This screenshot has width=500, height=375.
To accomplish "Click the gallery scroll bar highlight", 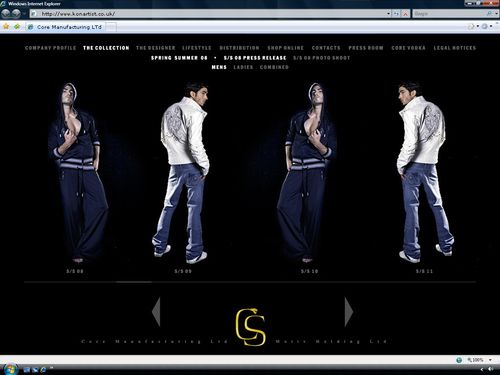I will click(134, 282).
